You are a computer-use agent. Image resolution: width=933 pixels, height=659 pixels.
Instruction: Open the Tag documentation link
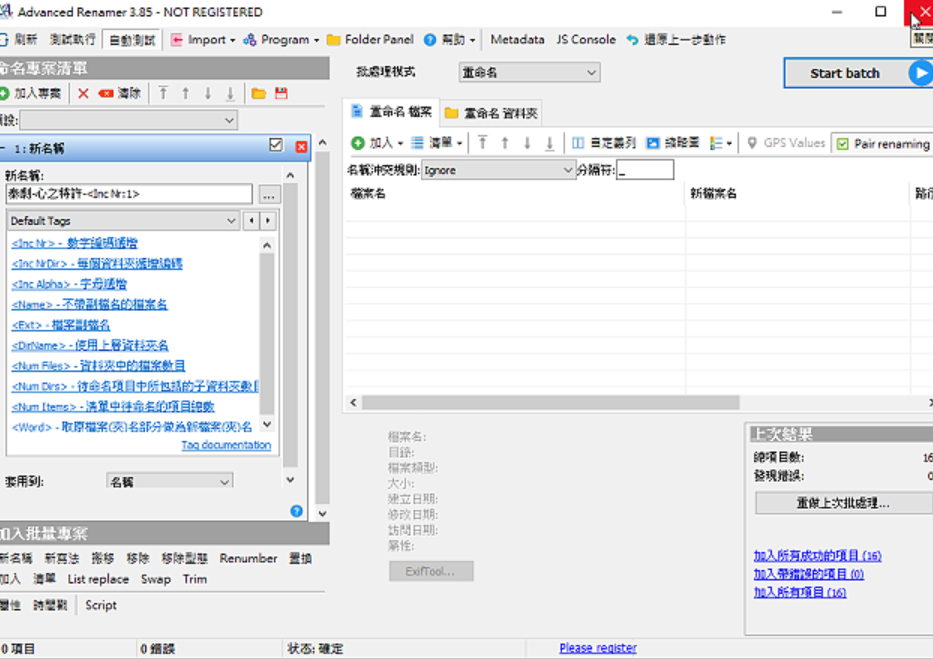tap(226, 445)
